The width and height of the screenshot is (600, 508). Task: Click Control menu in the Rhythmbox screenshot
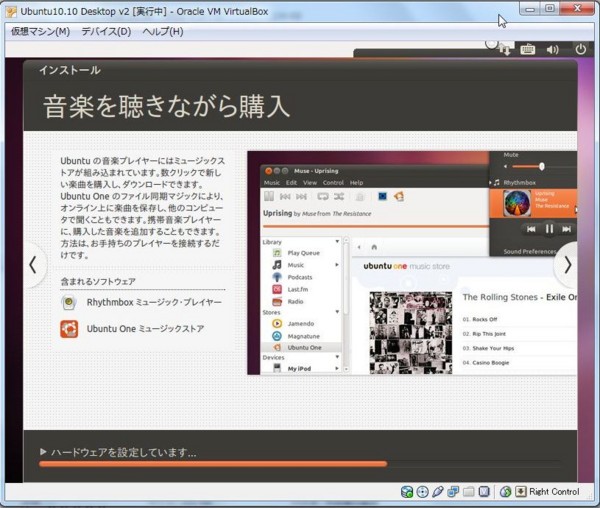(x=333, y=183)
